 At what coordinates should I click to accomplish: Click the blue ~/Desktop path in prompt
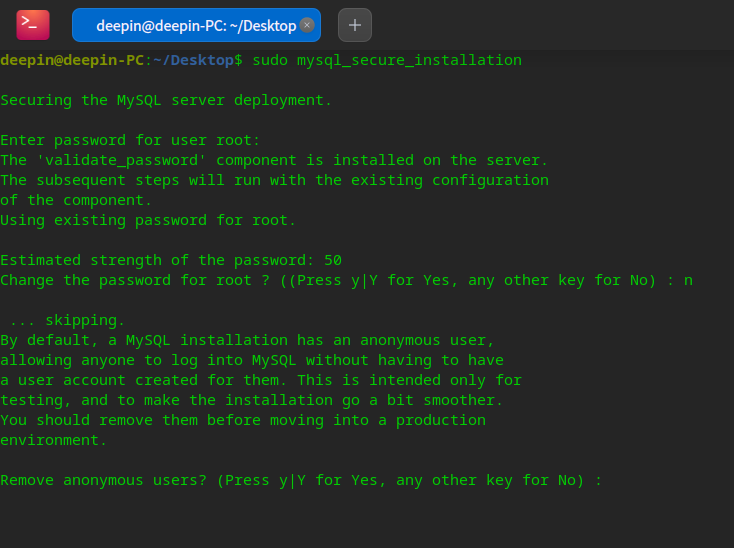tap(193, 60)
